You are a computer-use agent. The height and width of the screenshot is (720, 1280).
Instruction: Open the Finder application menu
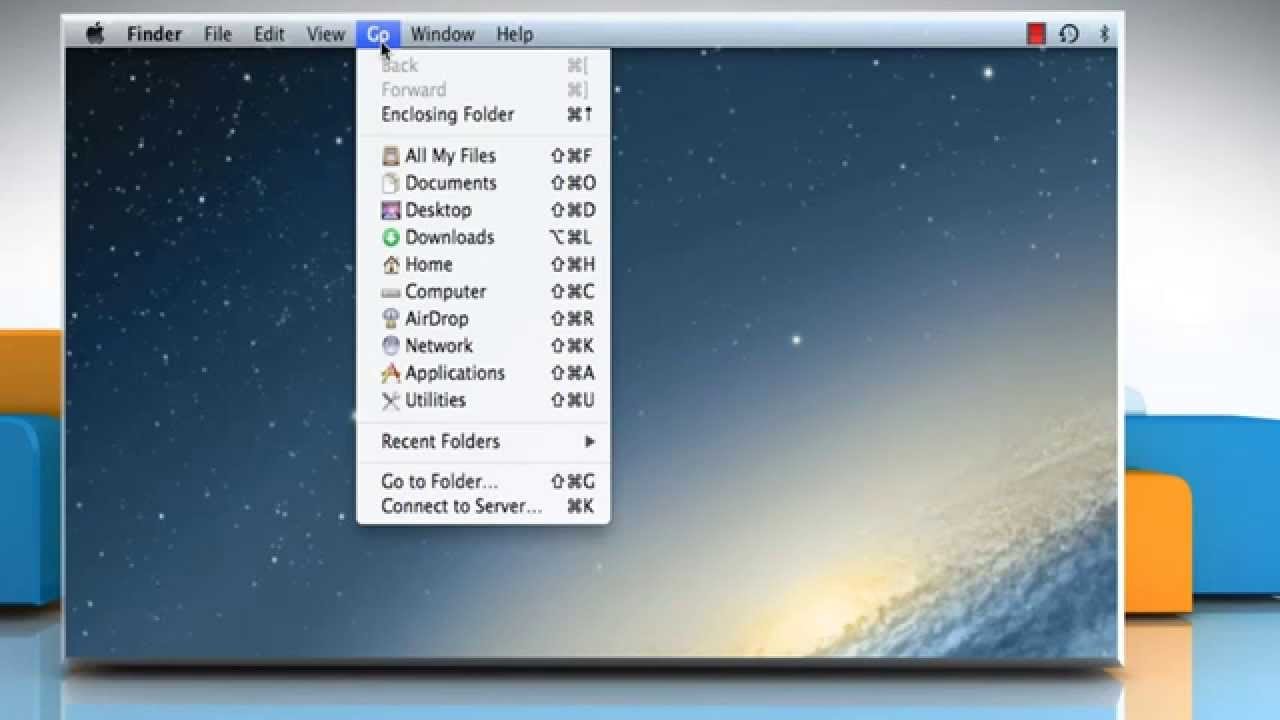point(154,34)
